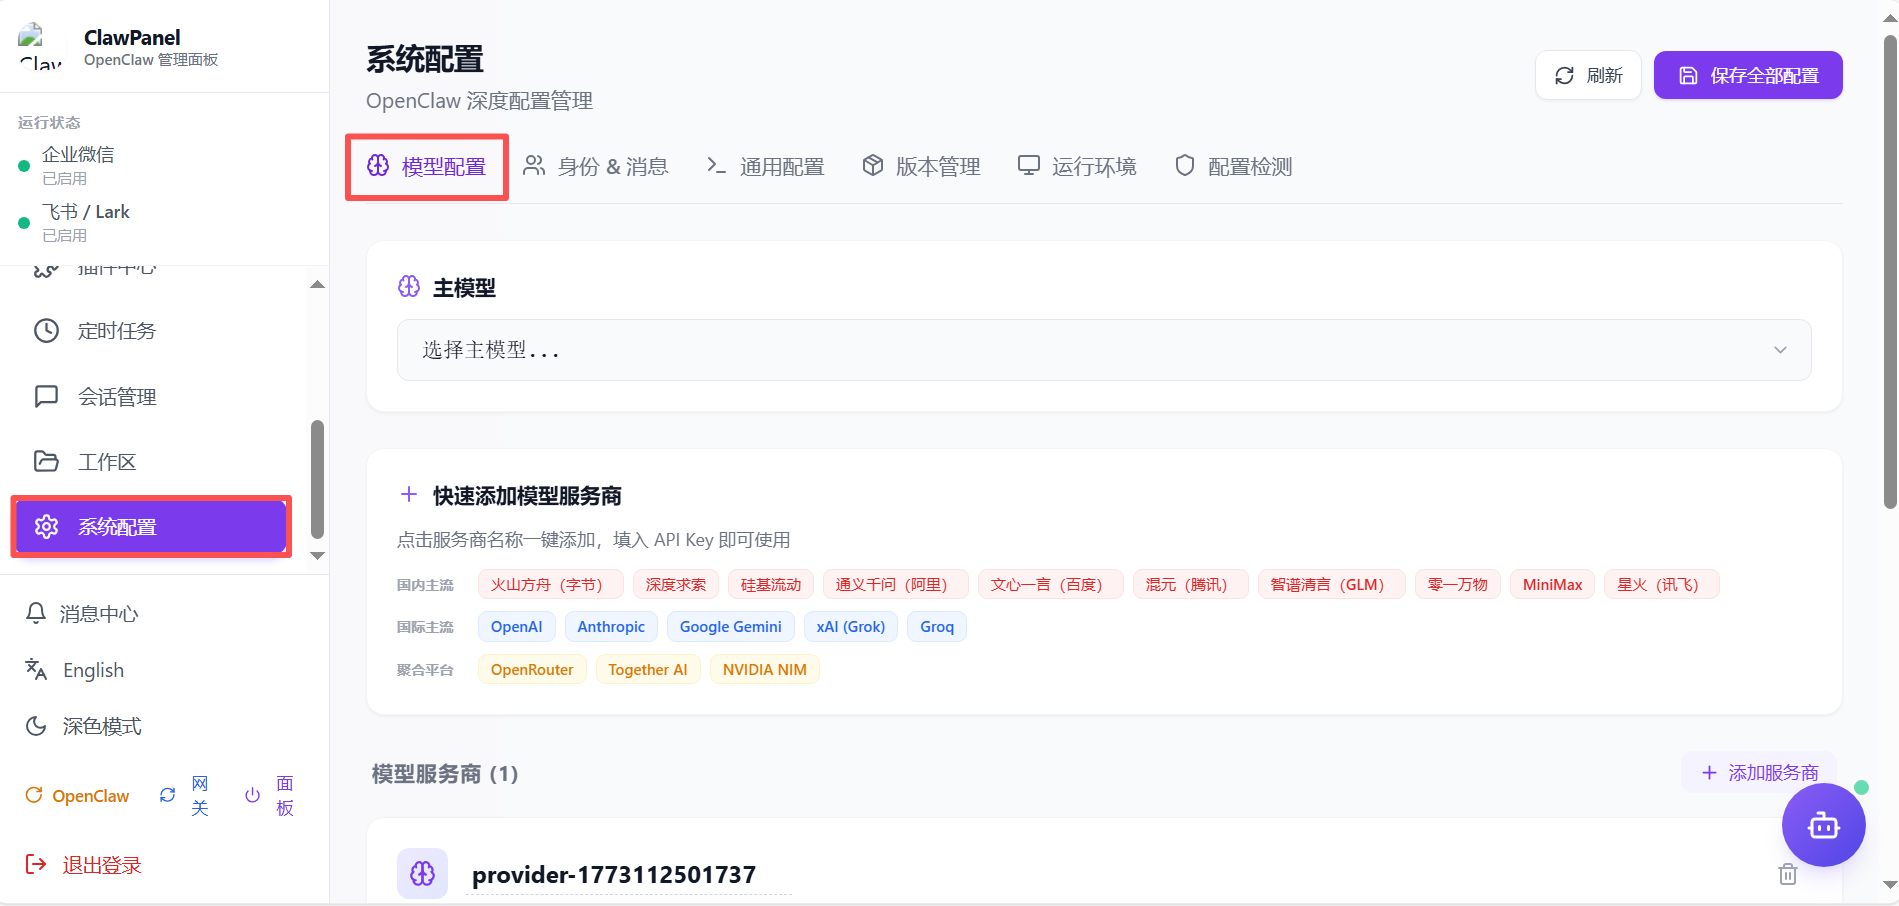Add the 智谱清言 (GLM) provider
1899x906 pixels.
click(x=1332, y=585)
